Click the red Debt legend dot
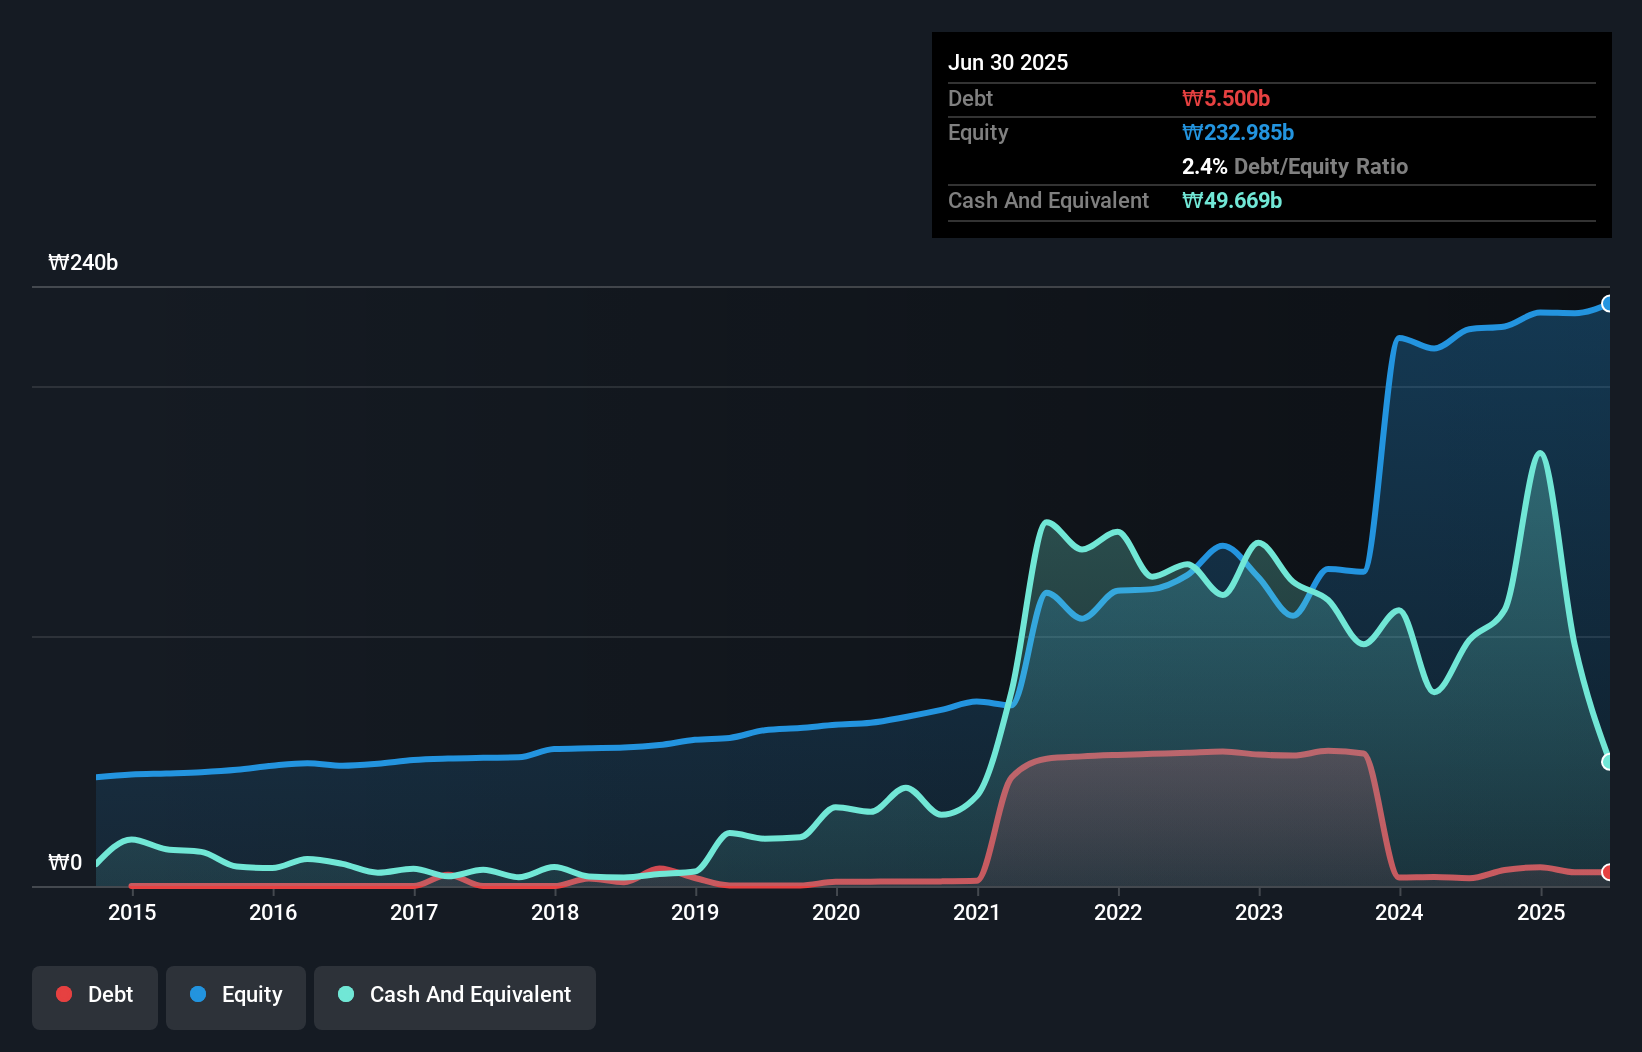The image size is (1642, 1052). point(64,994)
